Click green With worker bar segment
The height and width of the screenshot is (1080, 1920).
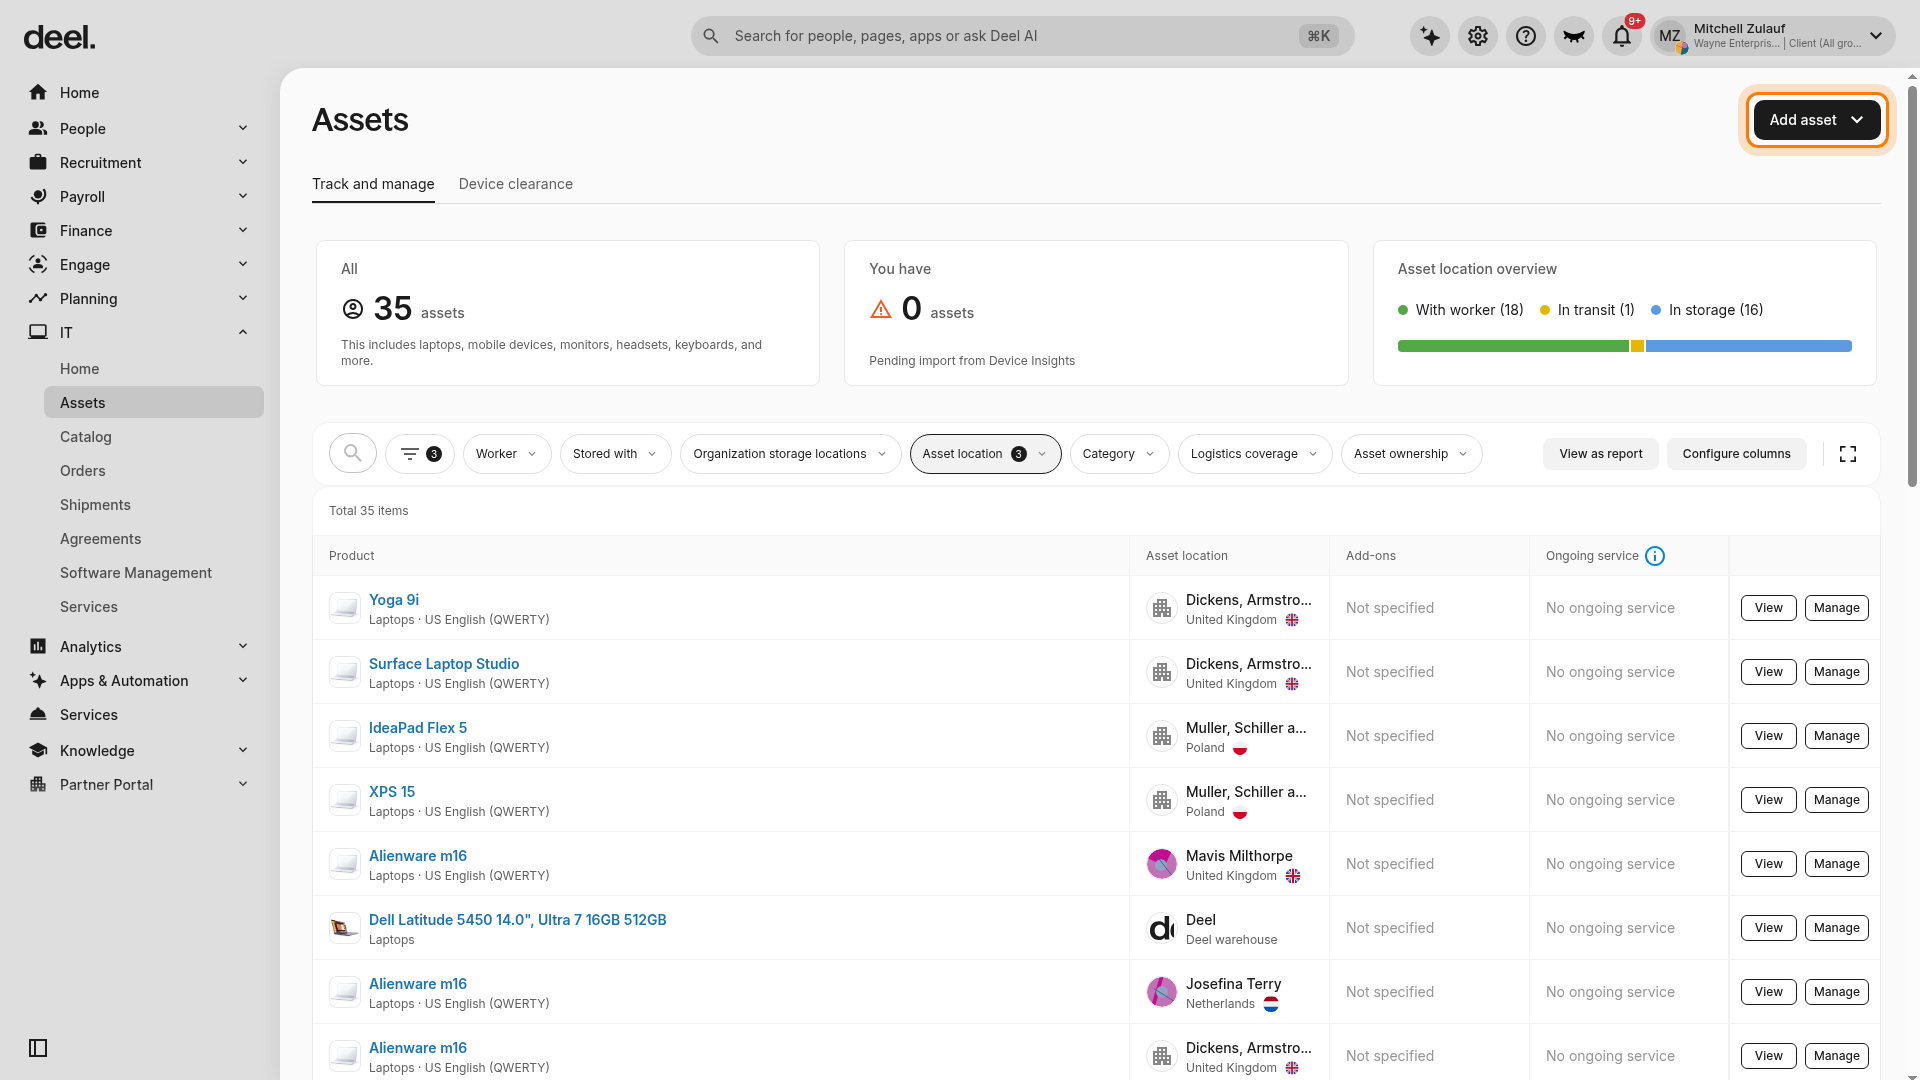click(x=1513, y=346)
